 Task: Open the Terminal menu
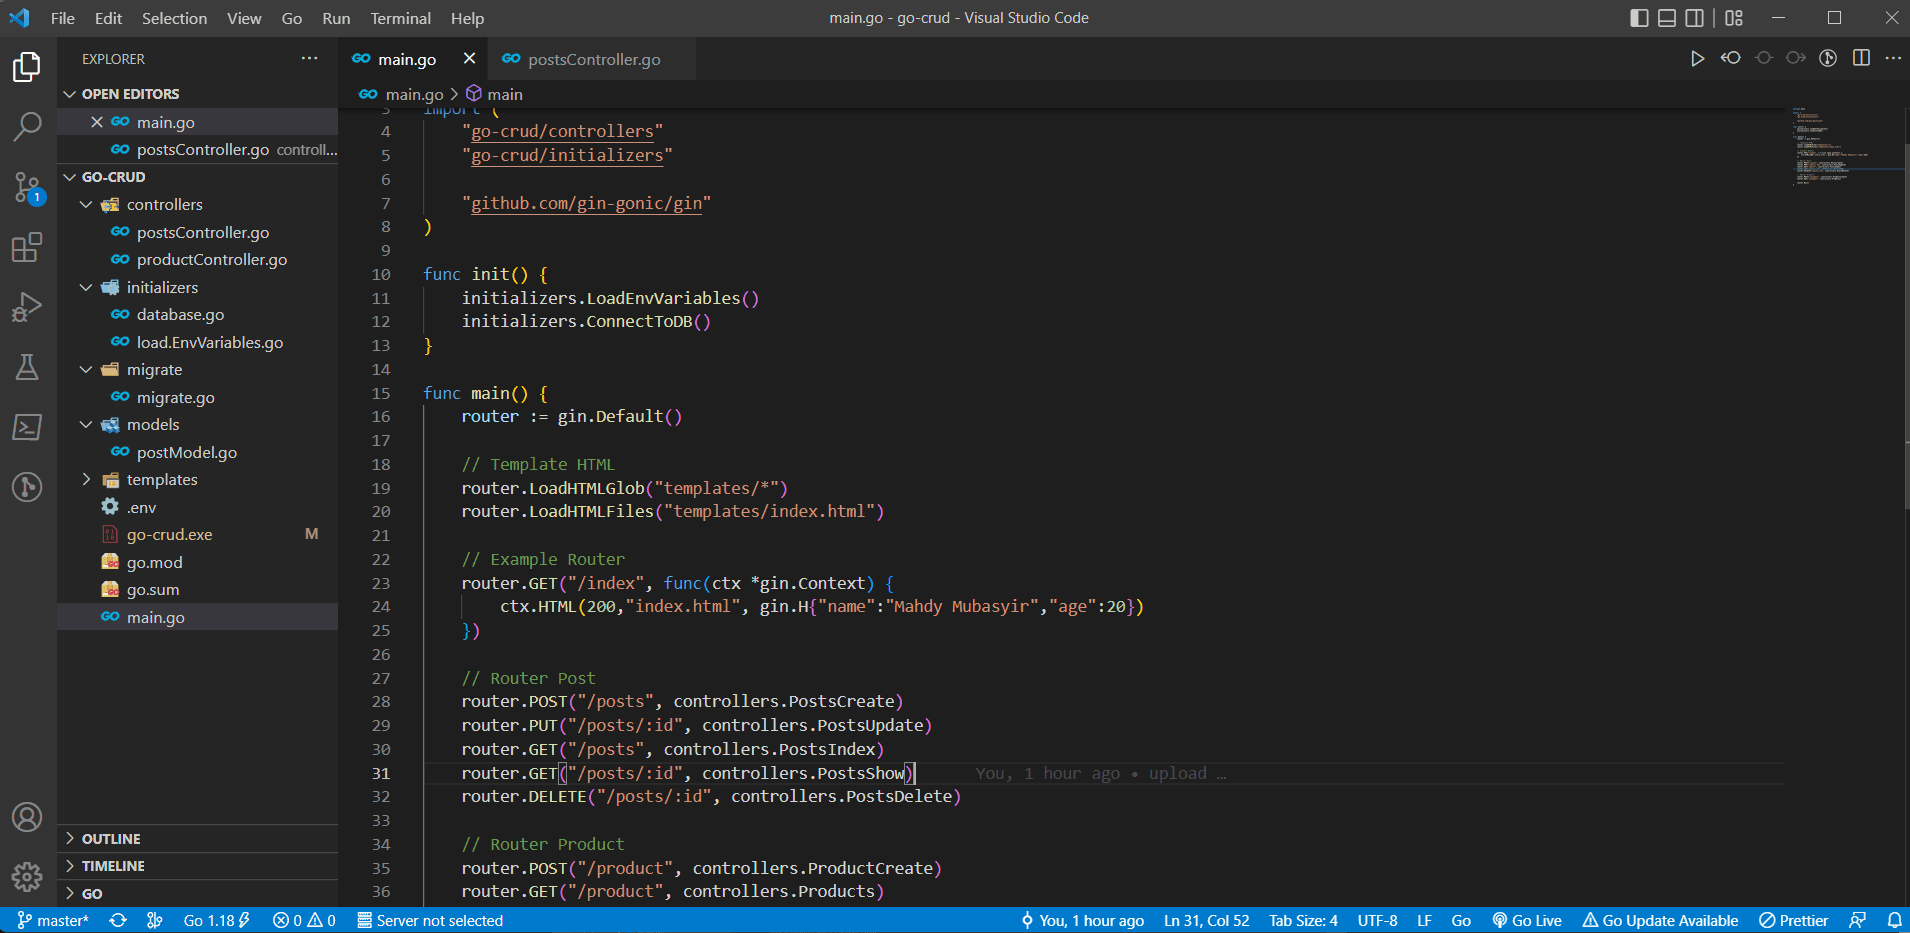[401, 18]
